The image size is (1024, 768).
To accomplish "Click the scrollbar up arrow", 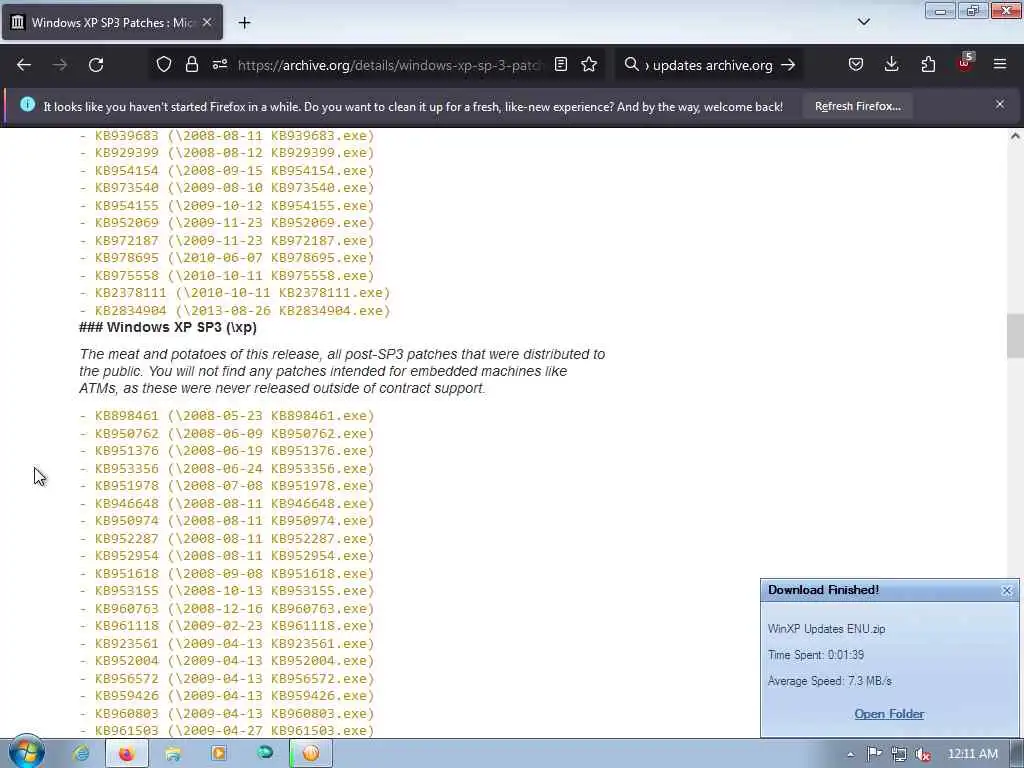I will pyautogui.click(x=1015, y=136).
